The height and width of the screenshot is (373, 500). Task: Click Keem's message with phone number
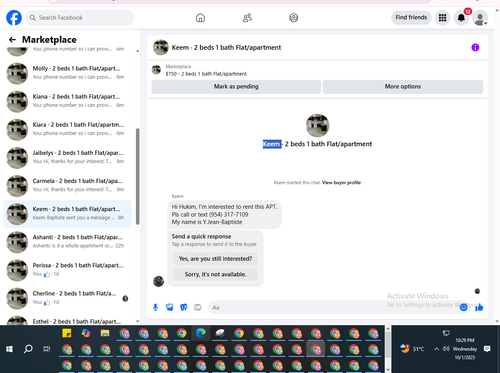224,214
